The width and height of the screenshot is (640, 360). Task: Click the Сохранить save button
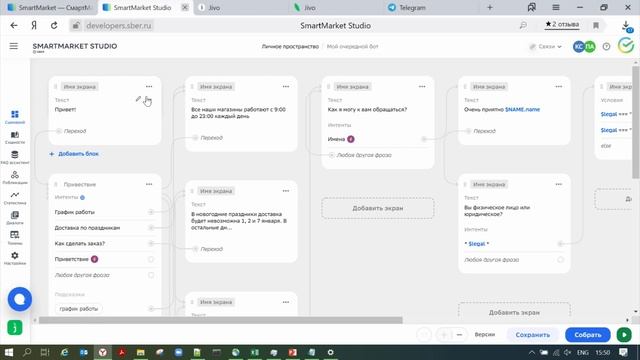tap(533, 335)
